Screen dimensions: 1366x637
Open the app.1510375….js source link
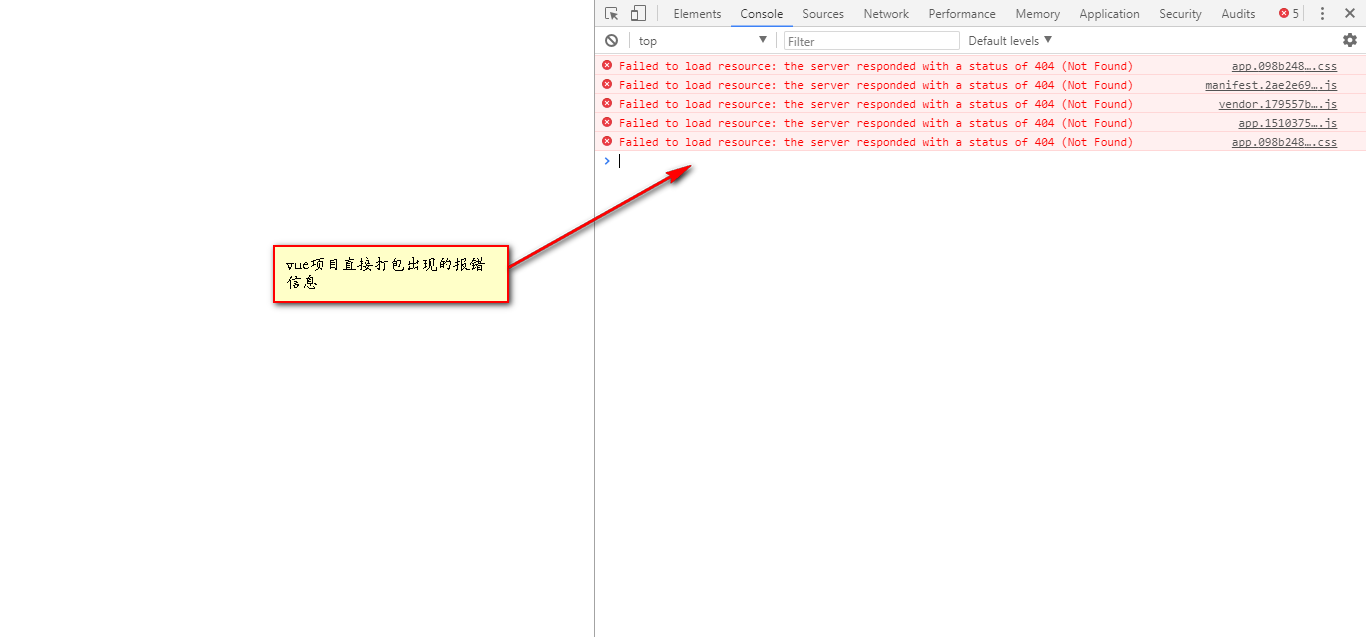[1287, 123]
